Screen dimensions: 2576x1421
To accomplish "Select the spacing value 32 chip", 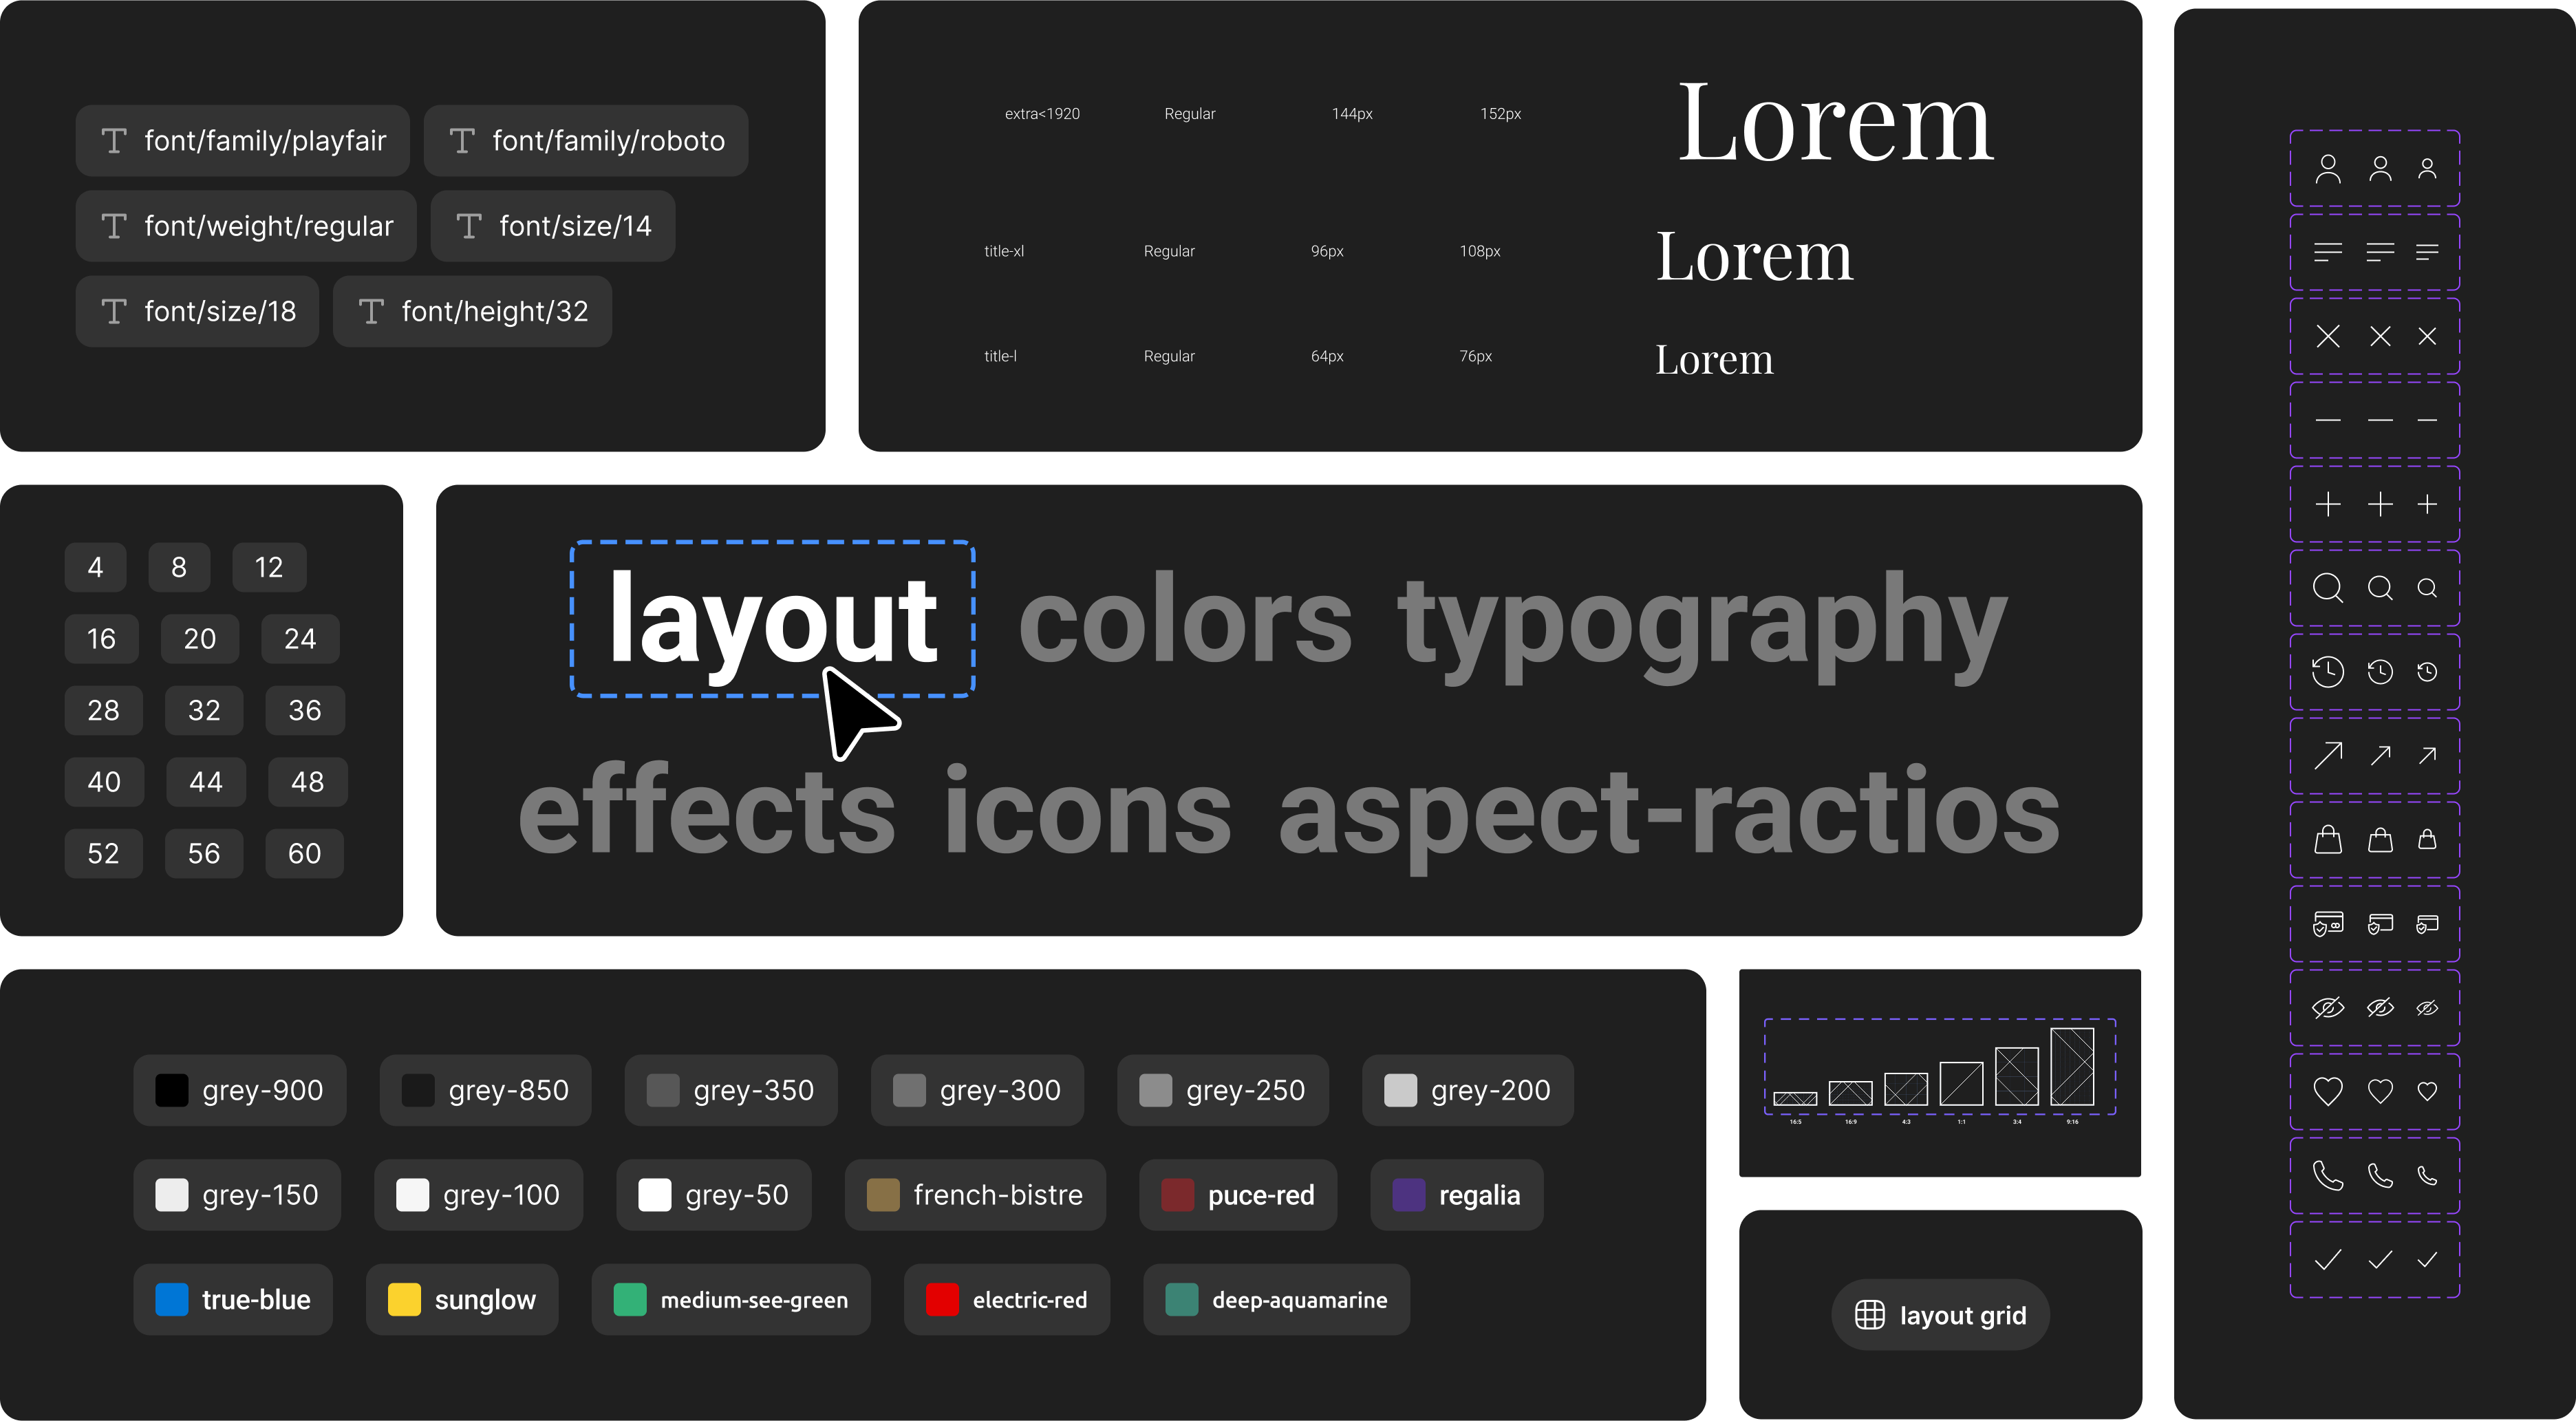I will 204,710.
